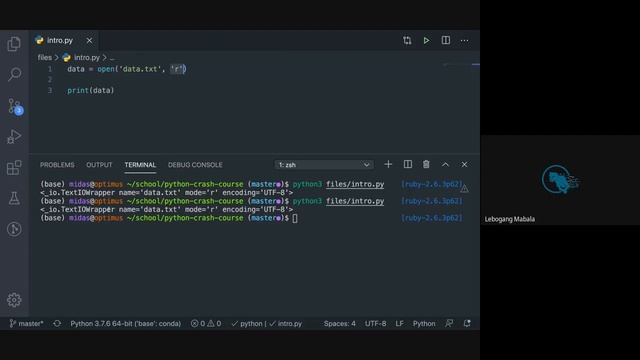Viewport: 640px width, 360px height.
Task: Change indentation via Spaces: 4
Action: 340,323
